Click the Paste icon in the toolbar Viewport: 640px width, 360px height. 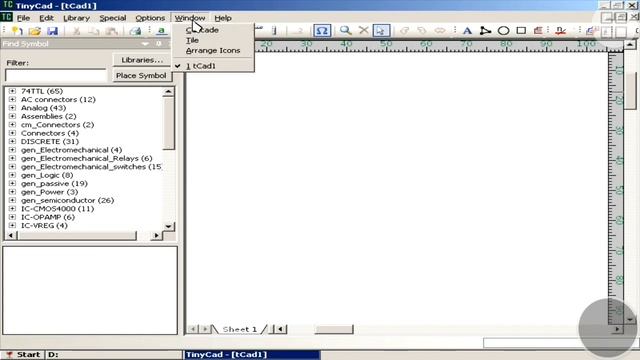point(111,31)
